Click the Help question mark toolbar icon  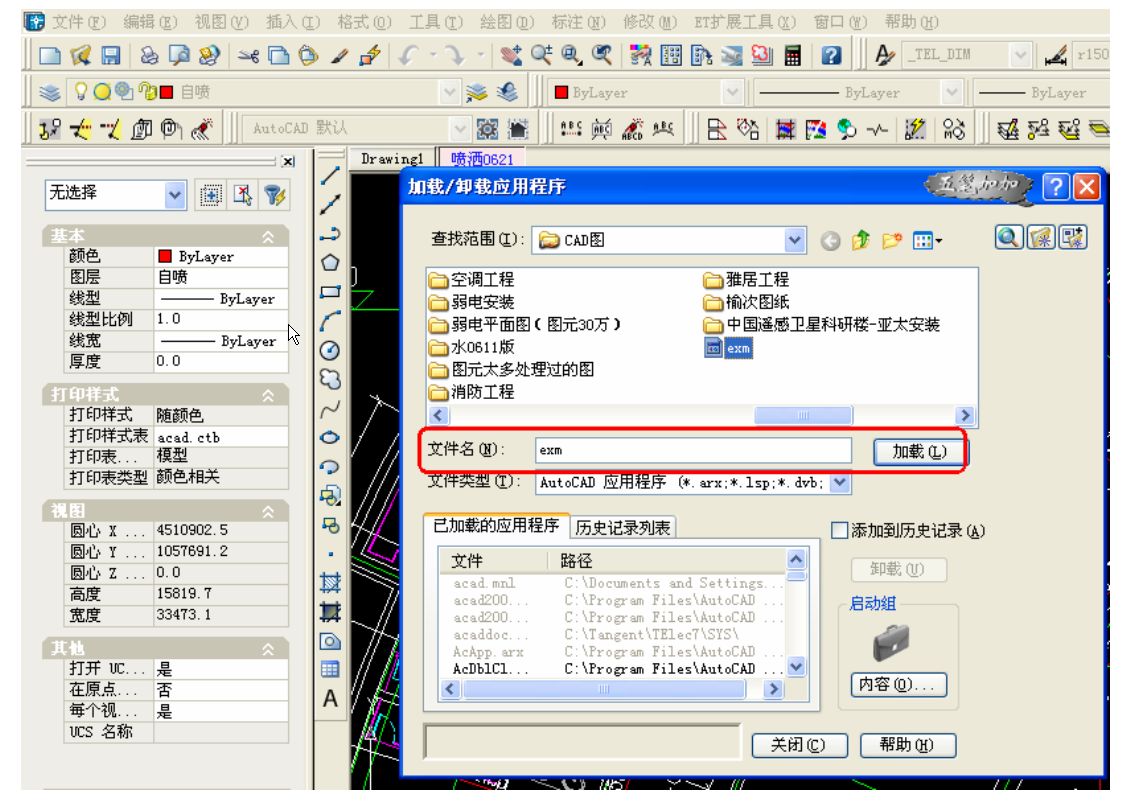coord(831,55)
